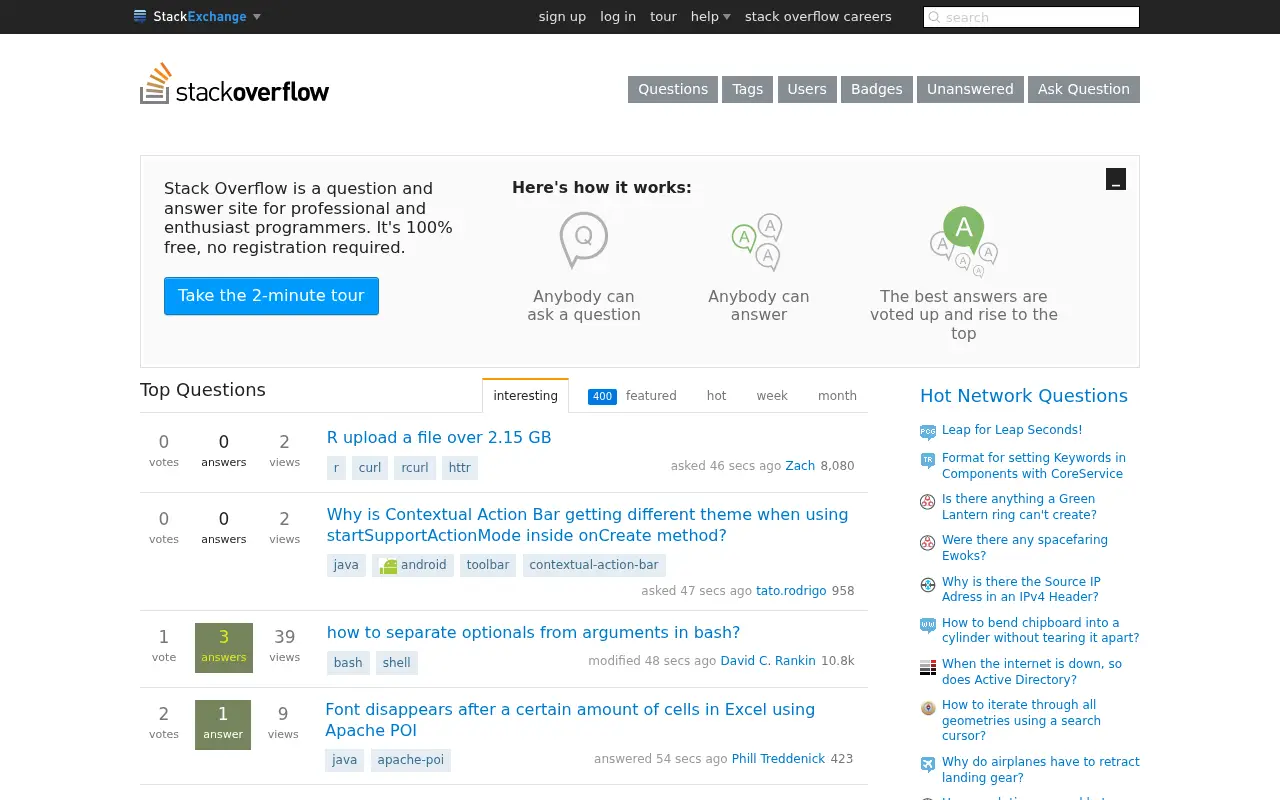Click the sign up link

click(562, 16)
